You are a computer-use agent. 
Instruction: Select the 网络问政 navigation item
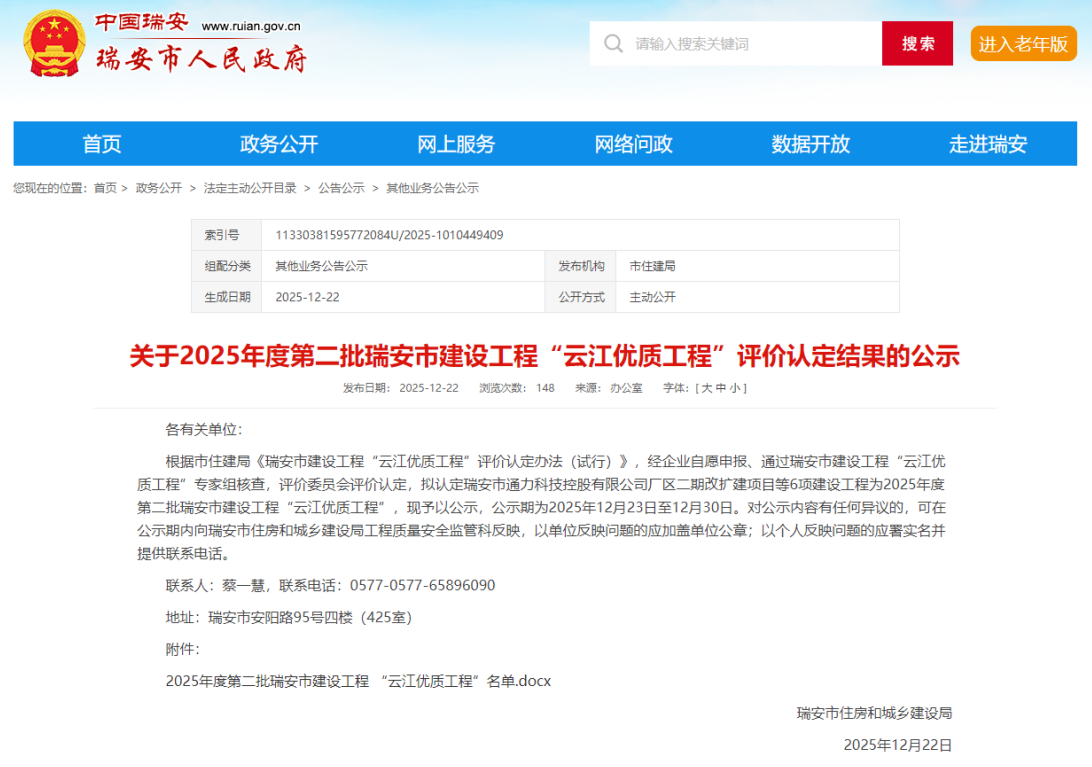pyautogui.click(x=634, y=144)
